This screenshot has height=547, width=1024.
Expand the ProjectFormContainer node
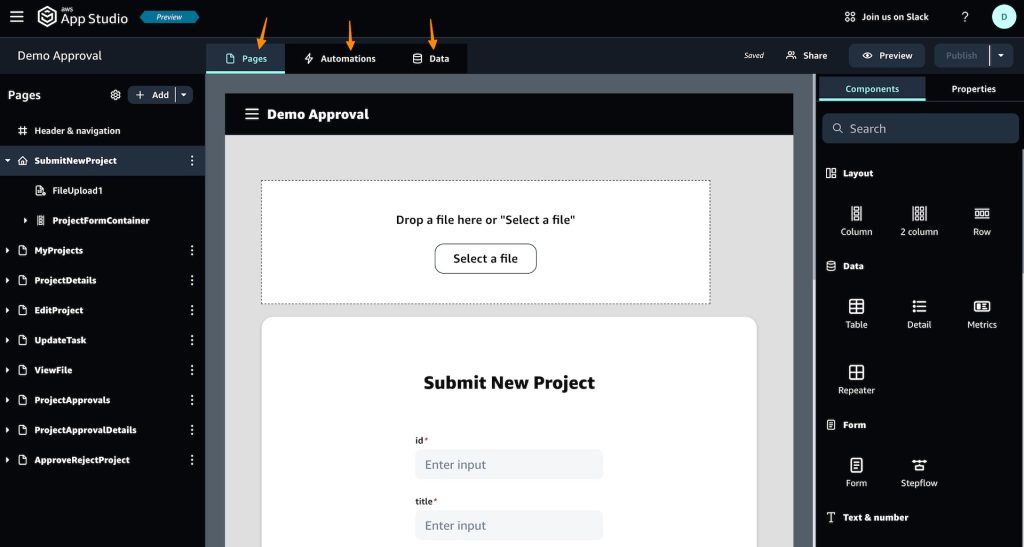point(26,221)
